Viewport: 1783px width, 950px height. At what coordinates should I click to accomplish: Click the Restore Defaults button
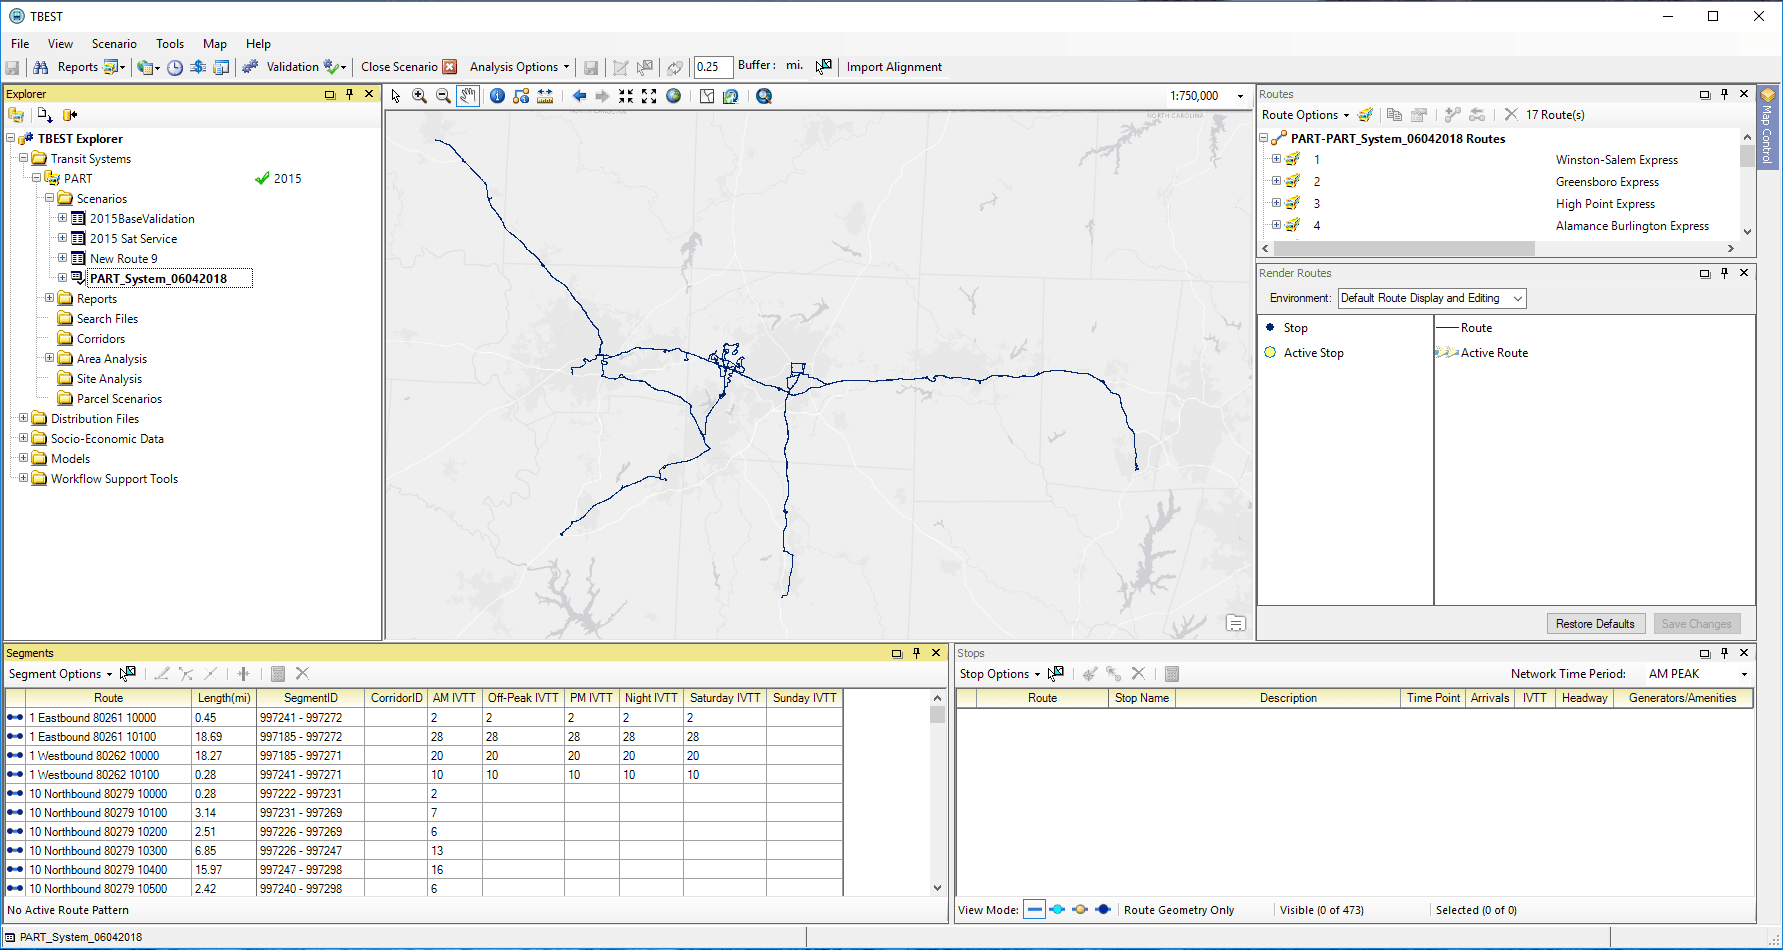(x=1596, y=623)
